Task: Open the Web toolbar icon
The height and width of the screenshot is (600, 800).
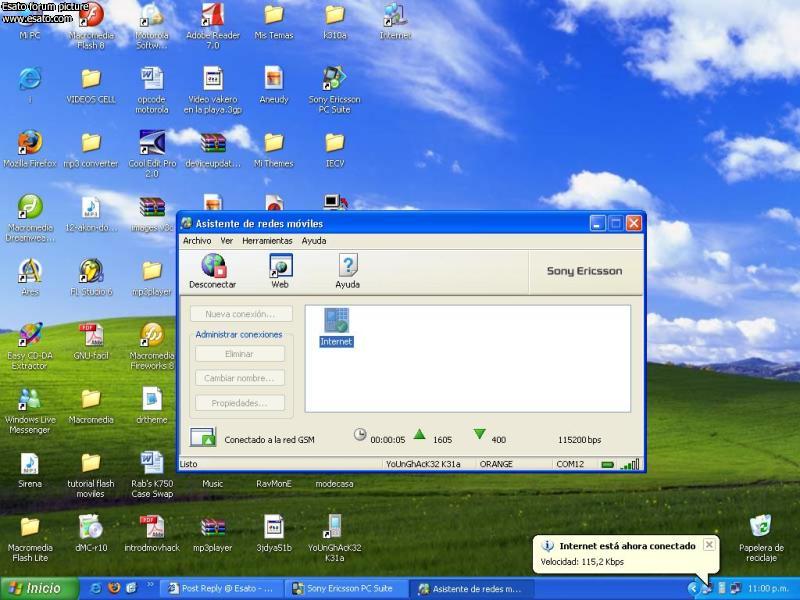Action: point(280,271)
